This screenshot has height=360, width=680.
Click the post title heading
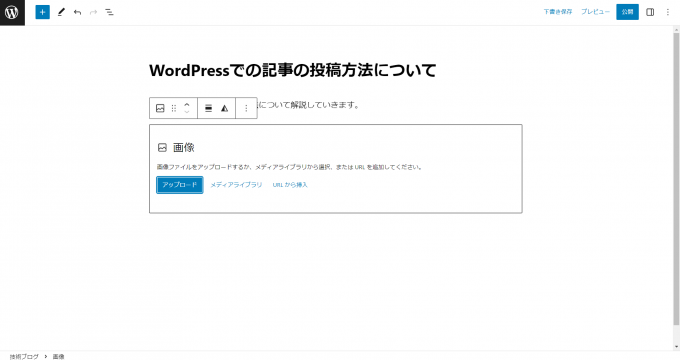293,70
